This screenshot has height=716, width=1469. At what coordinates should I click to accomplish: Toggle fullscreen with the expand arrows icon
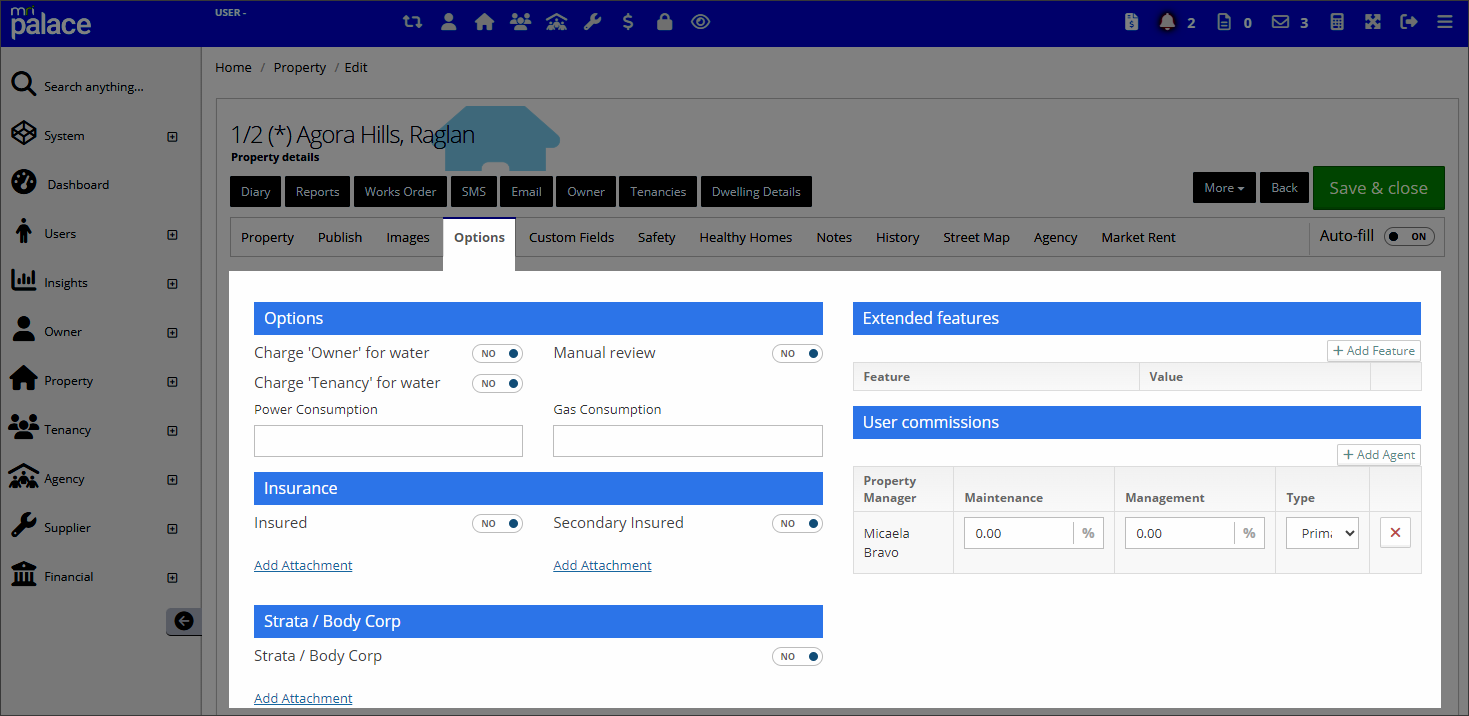coord(1373,22)
